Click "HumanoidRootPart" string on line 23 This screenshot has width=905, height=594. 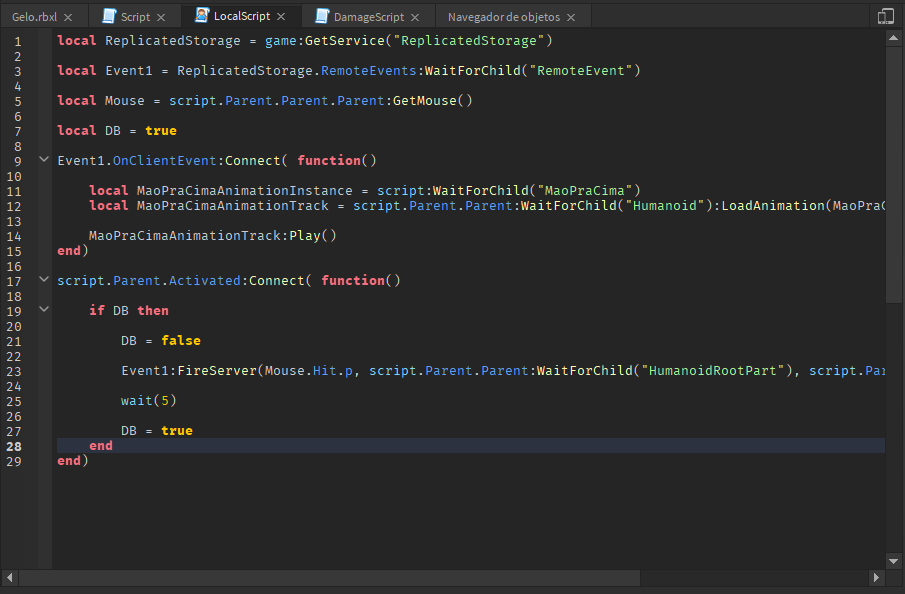coord(713,371)
